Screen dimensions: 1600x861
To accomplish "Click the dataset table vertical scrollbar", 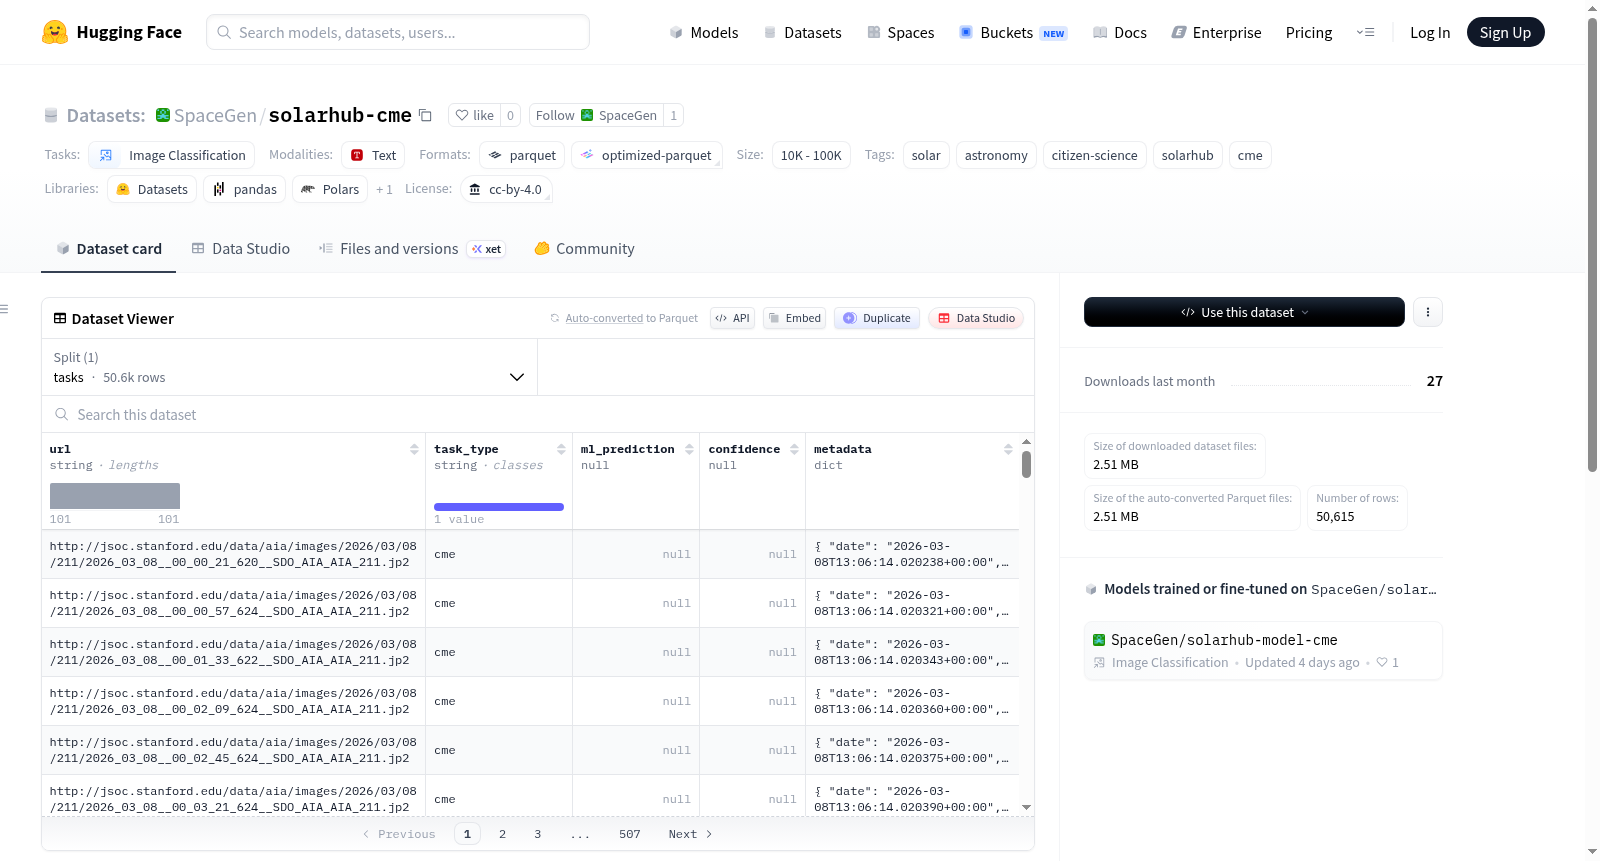I will [x=1026, y=465].
